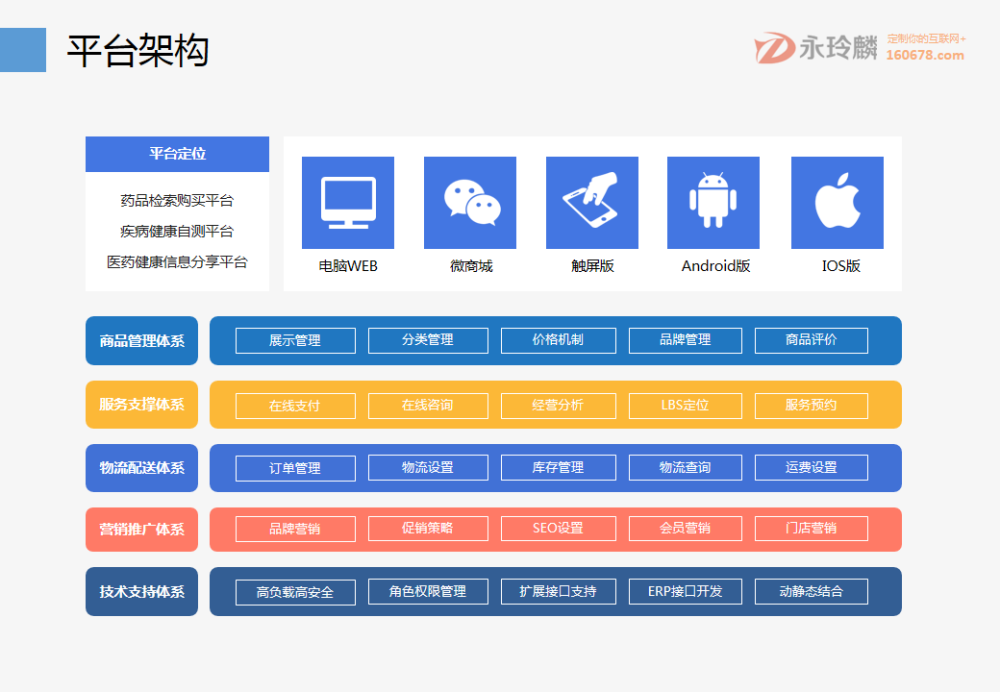
Task: Click the 微商城 WeChat icon
Action: tap(470, 199)
